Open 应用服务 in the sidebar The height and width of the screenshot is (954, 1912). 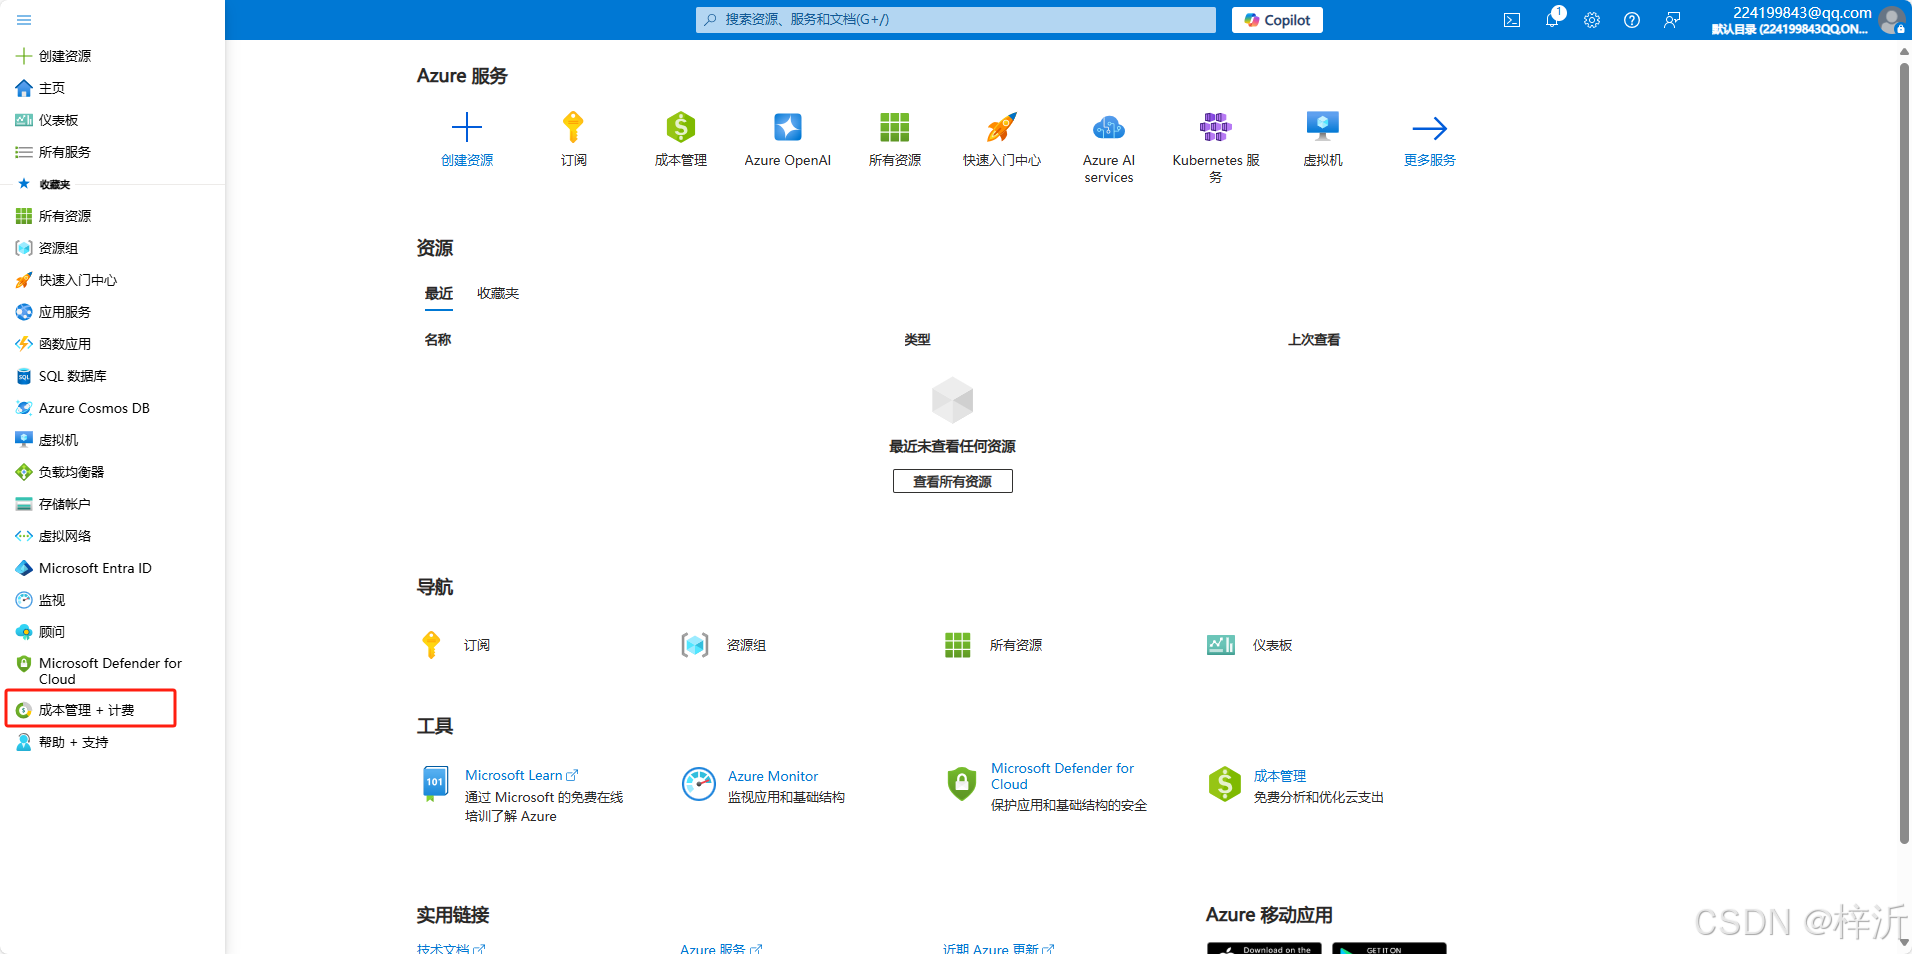coord(65,312)
